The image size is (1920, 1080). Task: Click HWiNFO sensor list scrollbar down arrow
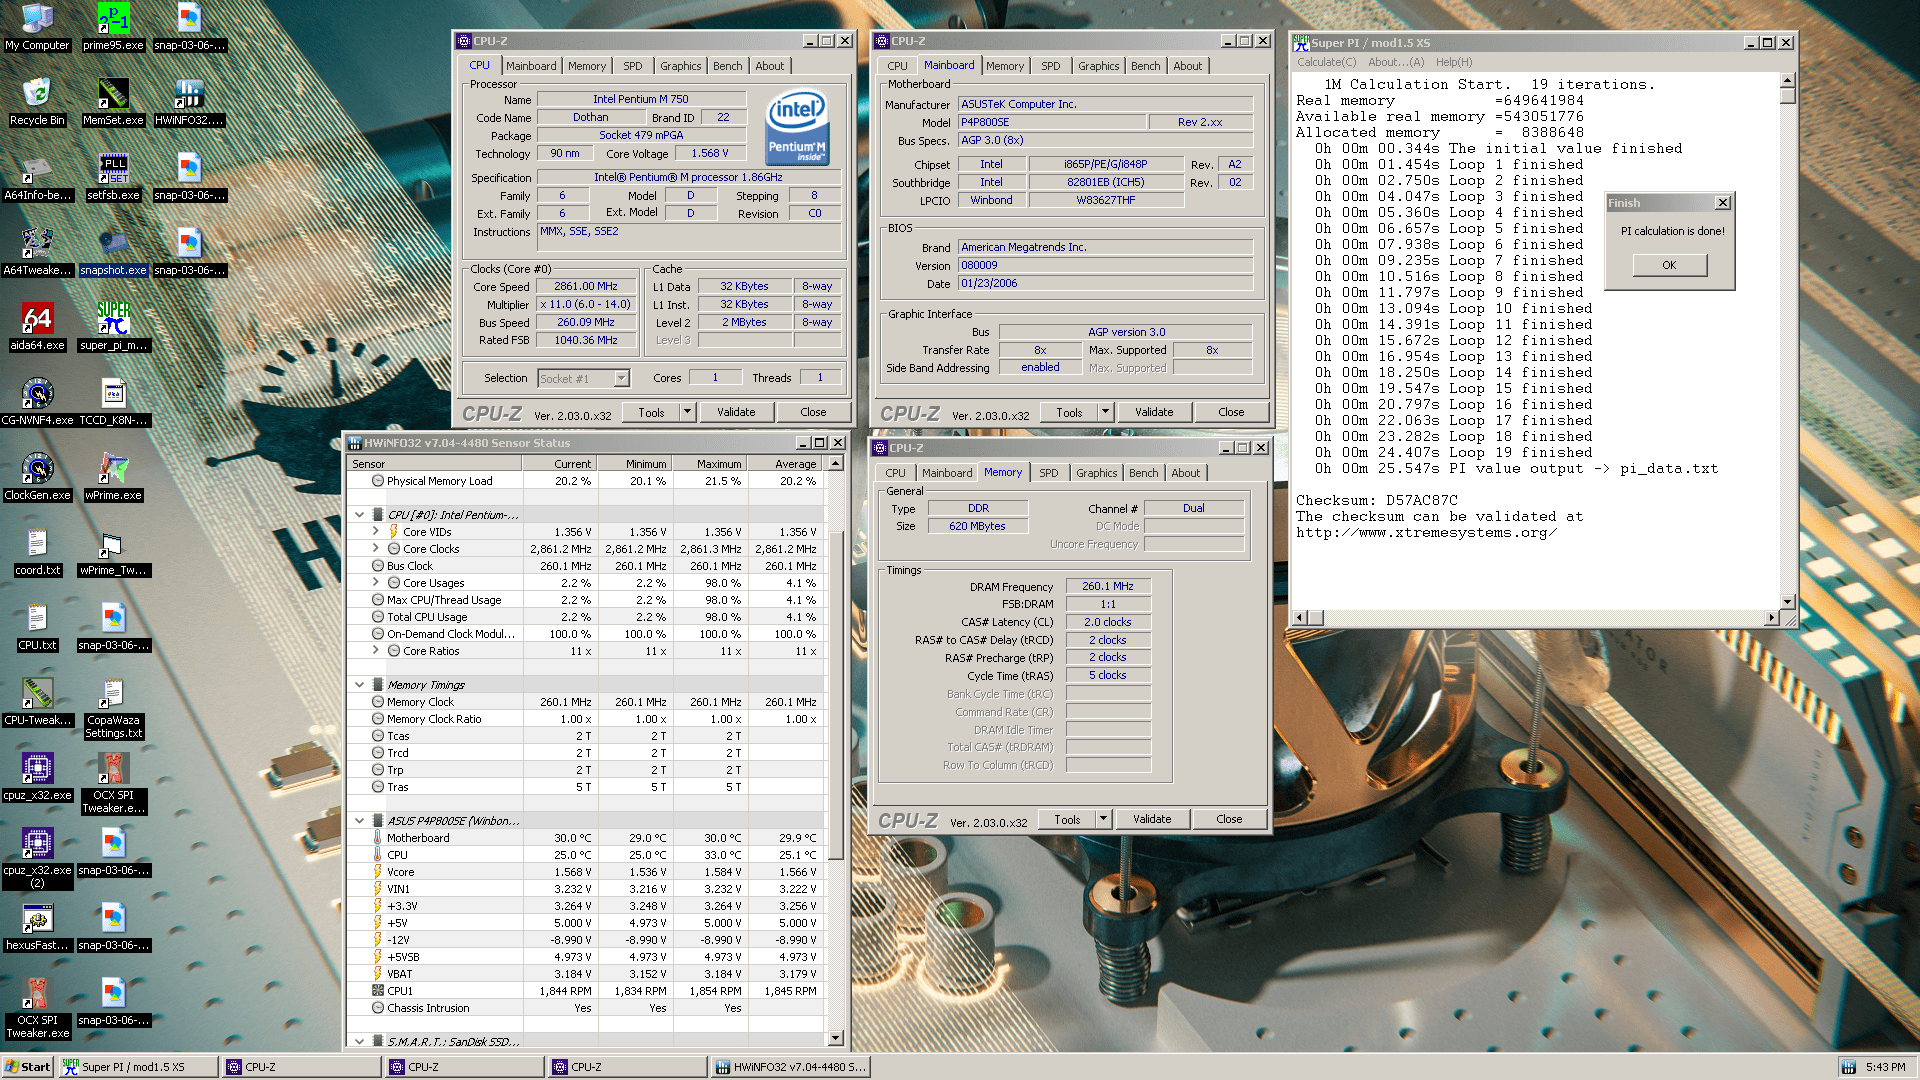836,1038
